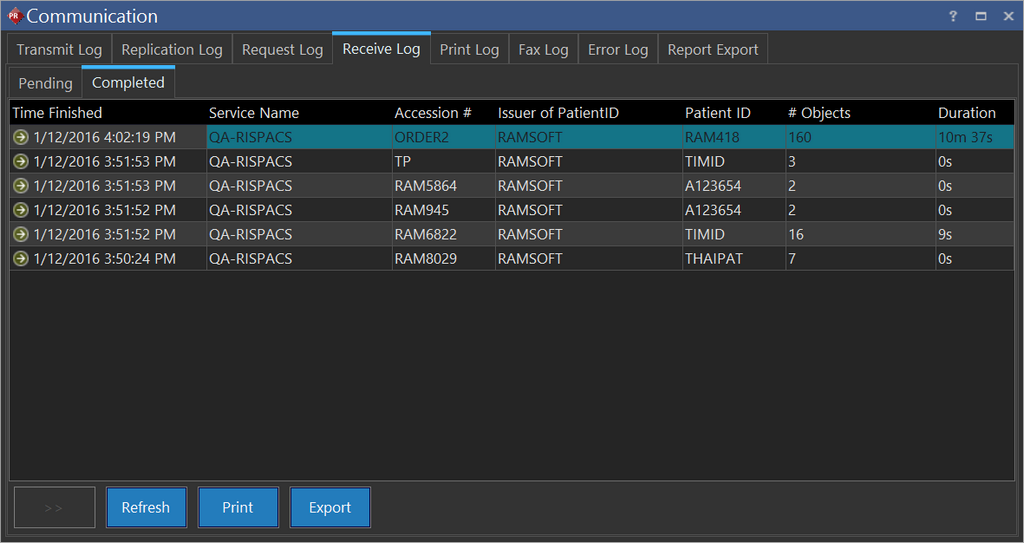The height and width of the screenshot is (543, 1024).
Task: Sort by the Time Finished column header
Action: (58, 113)
